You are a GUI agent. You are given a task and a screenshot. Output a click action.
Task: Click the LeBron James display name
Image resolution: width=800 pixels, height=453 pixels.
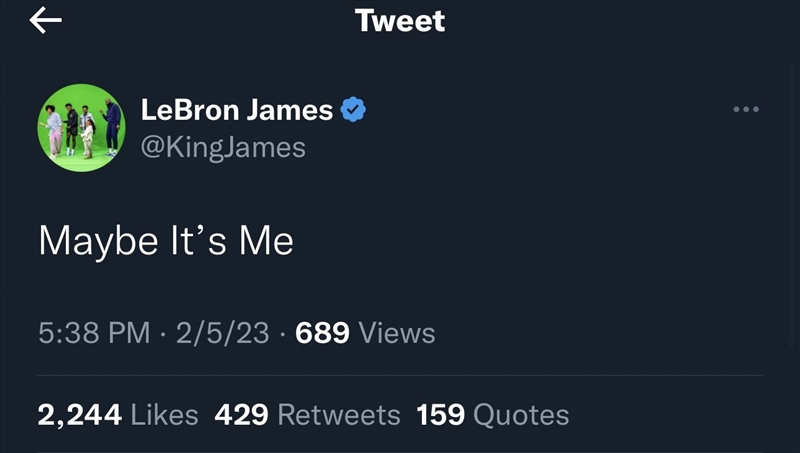point(237,110)
